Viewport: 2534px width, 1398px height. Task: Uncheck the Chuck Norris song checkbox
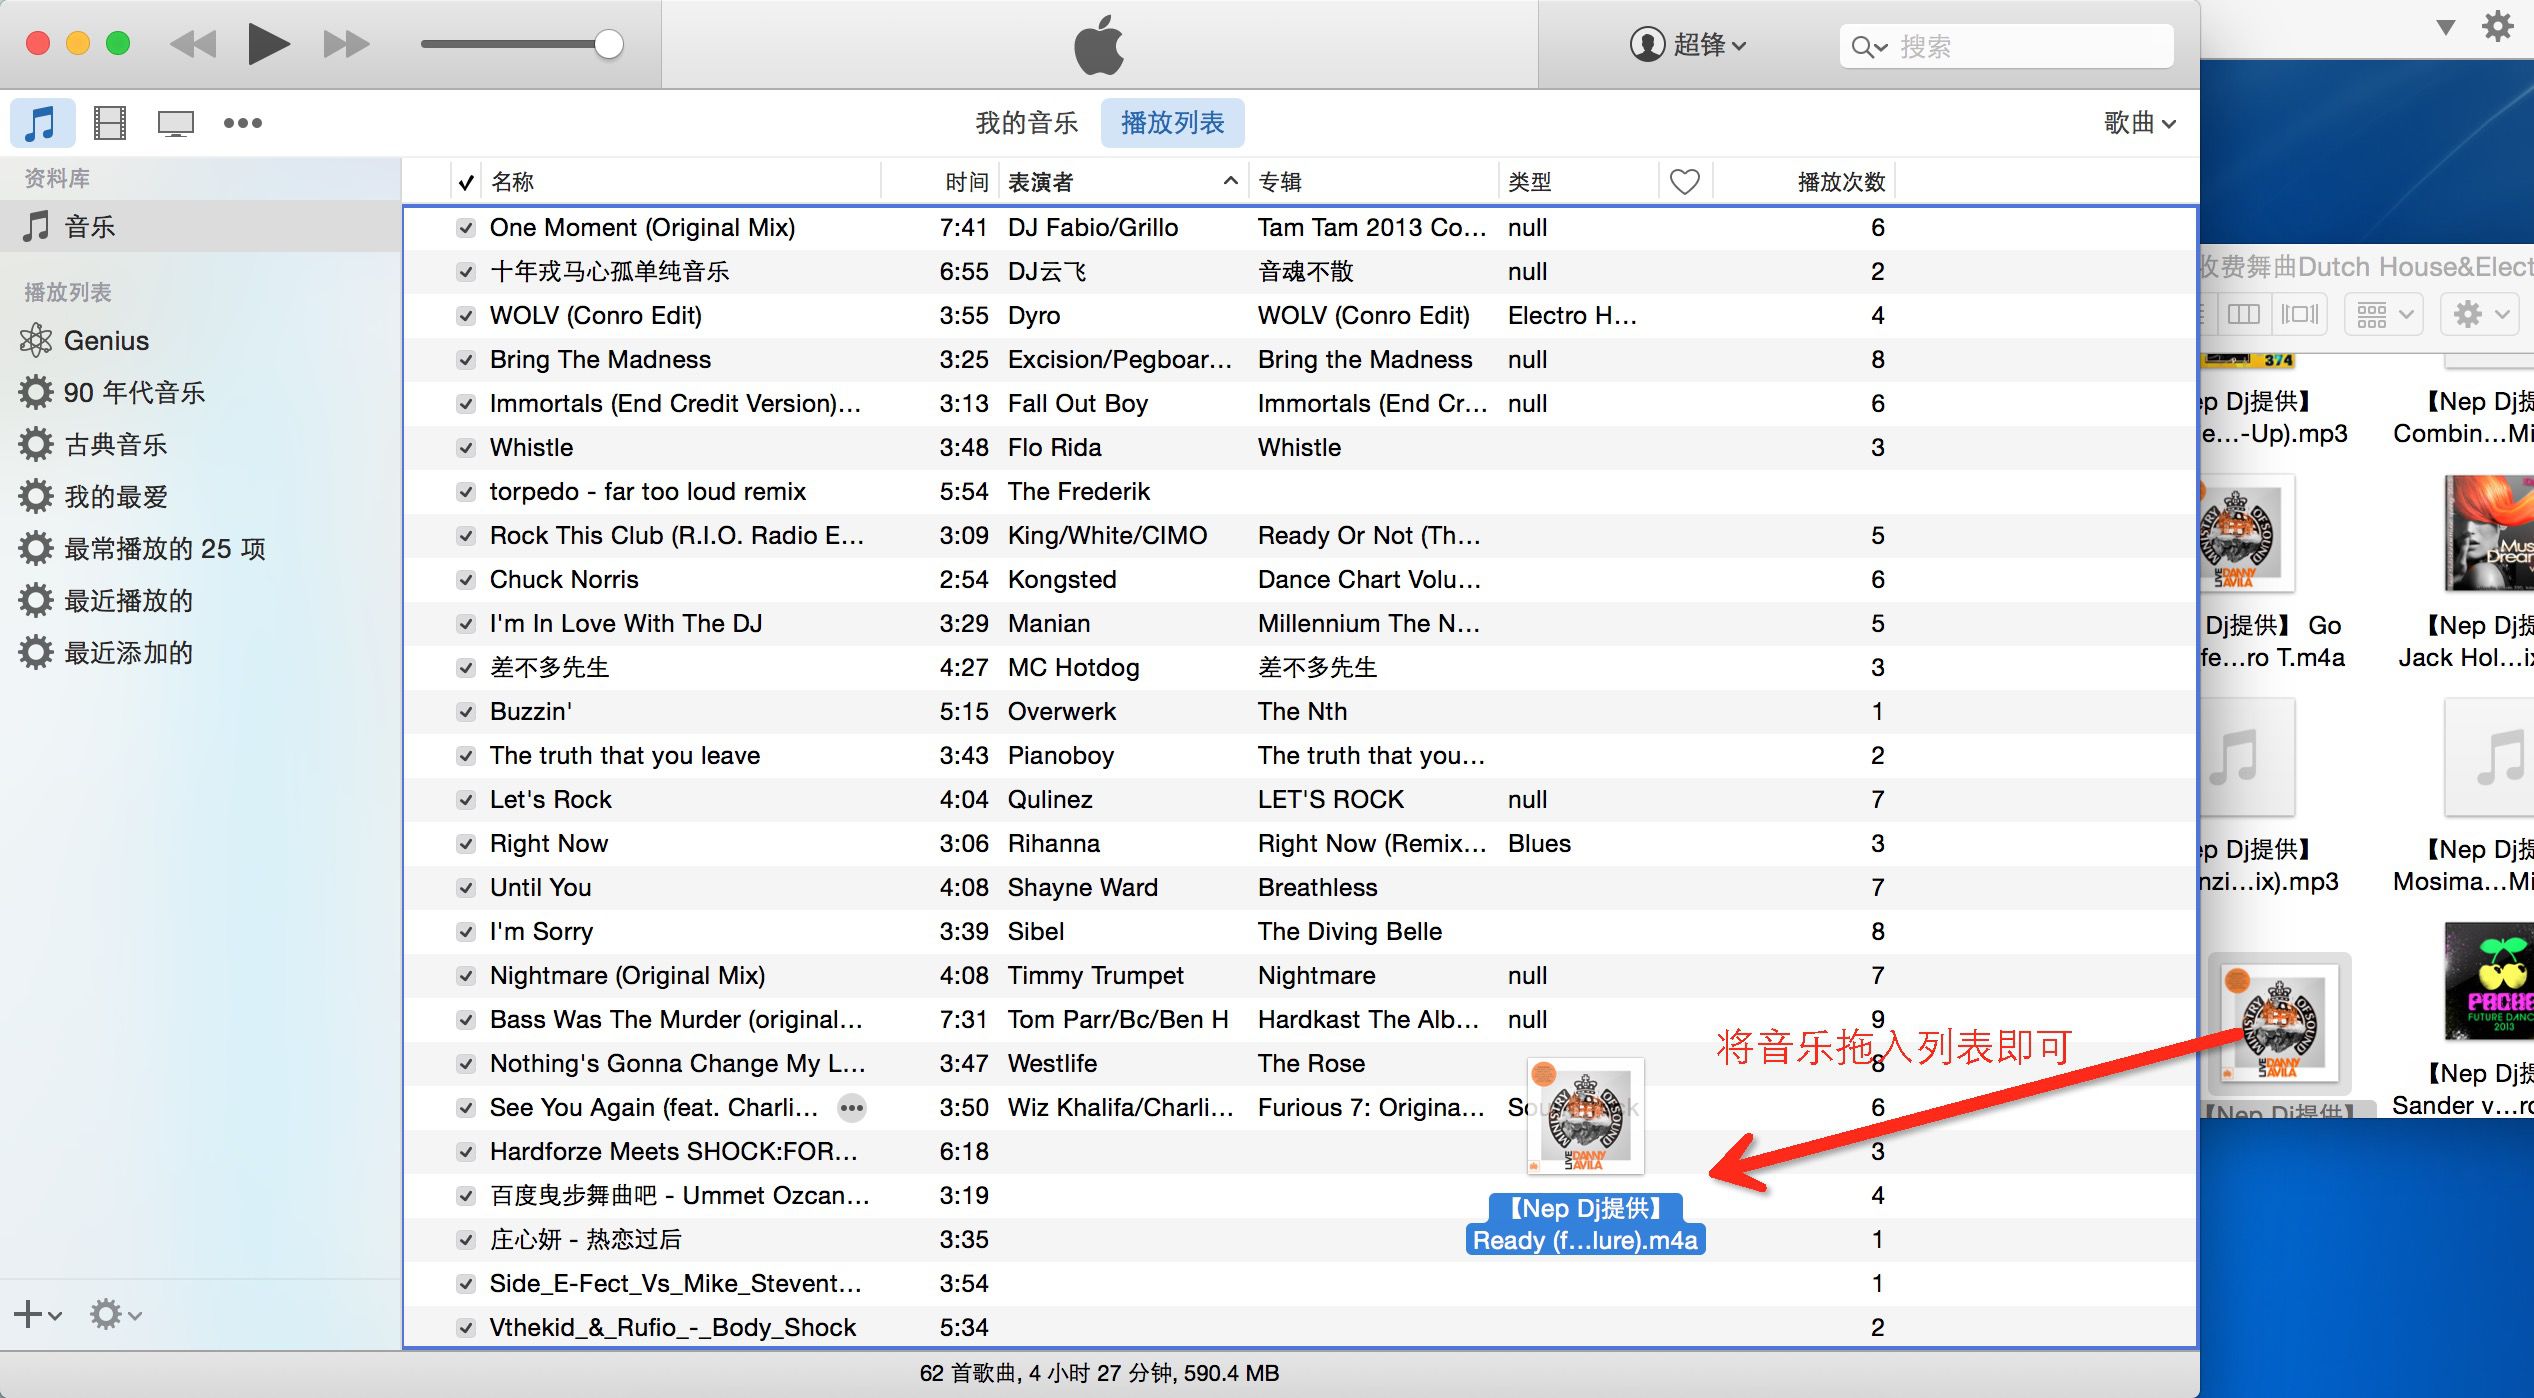[x=465, y=580]
